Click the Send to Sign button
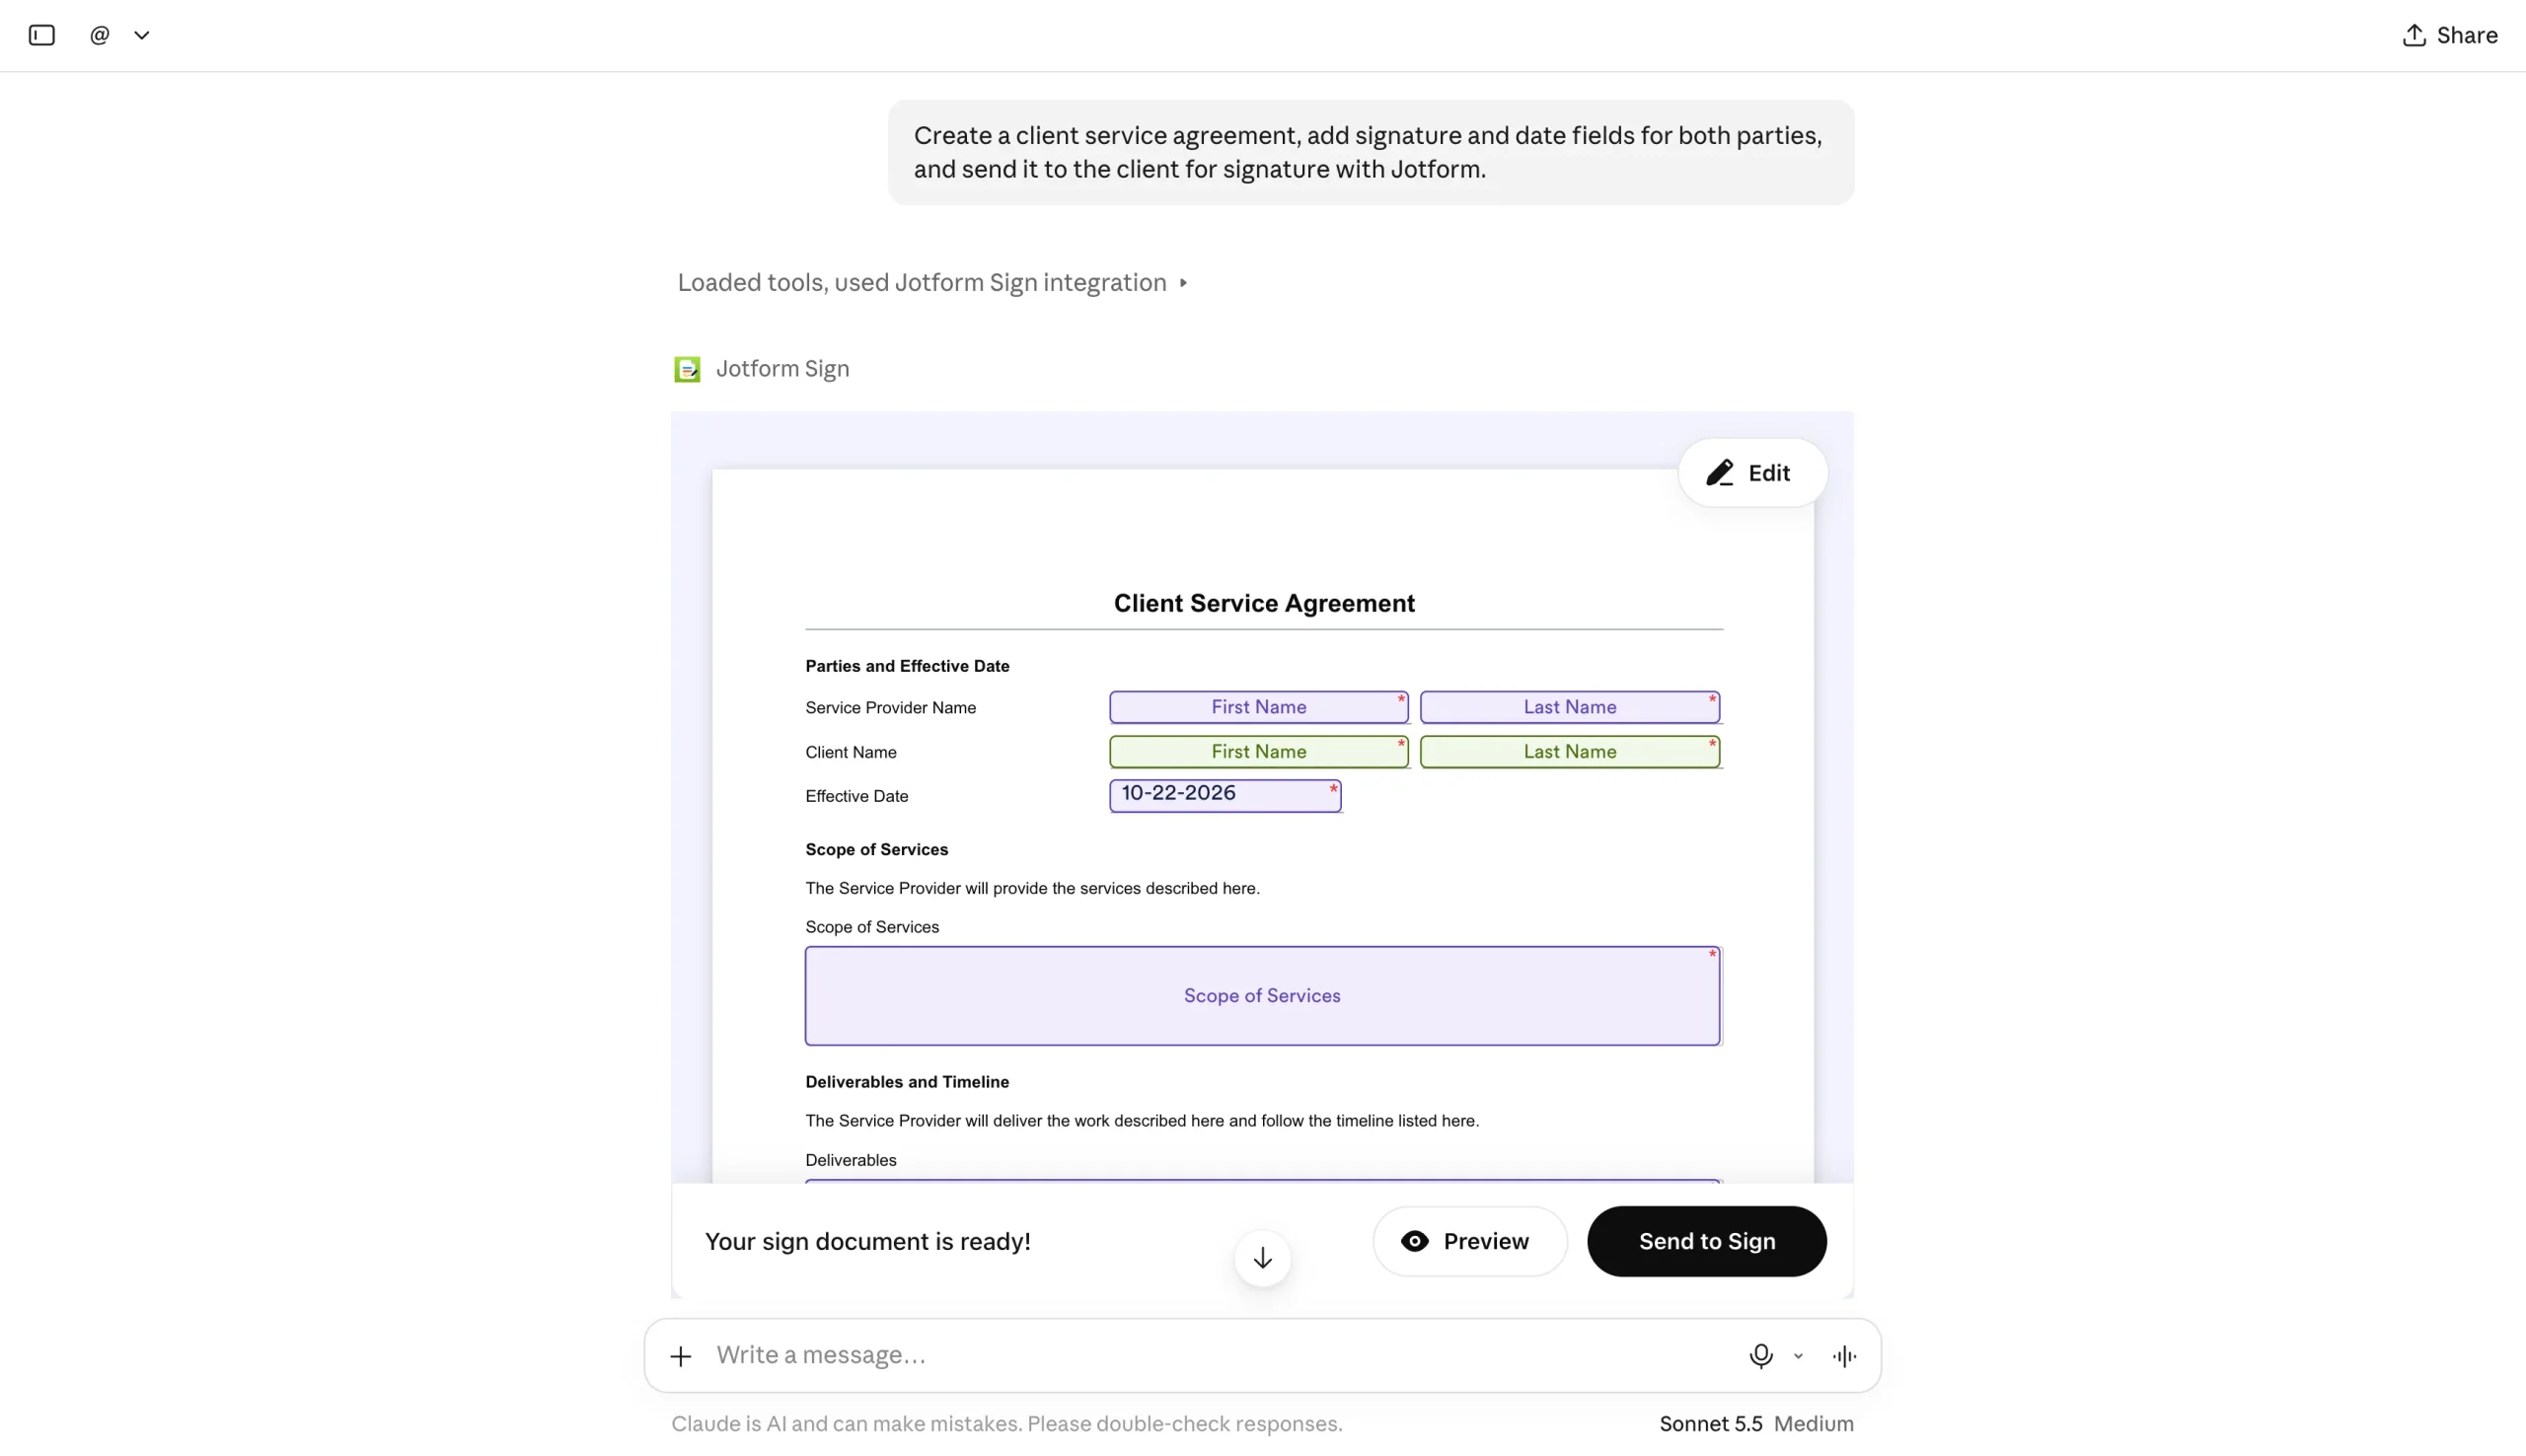2526x1456 pixels. click(1706, 1241)
